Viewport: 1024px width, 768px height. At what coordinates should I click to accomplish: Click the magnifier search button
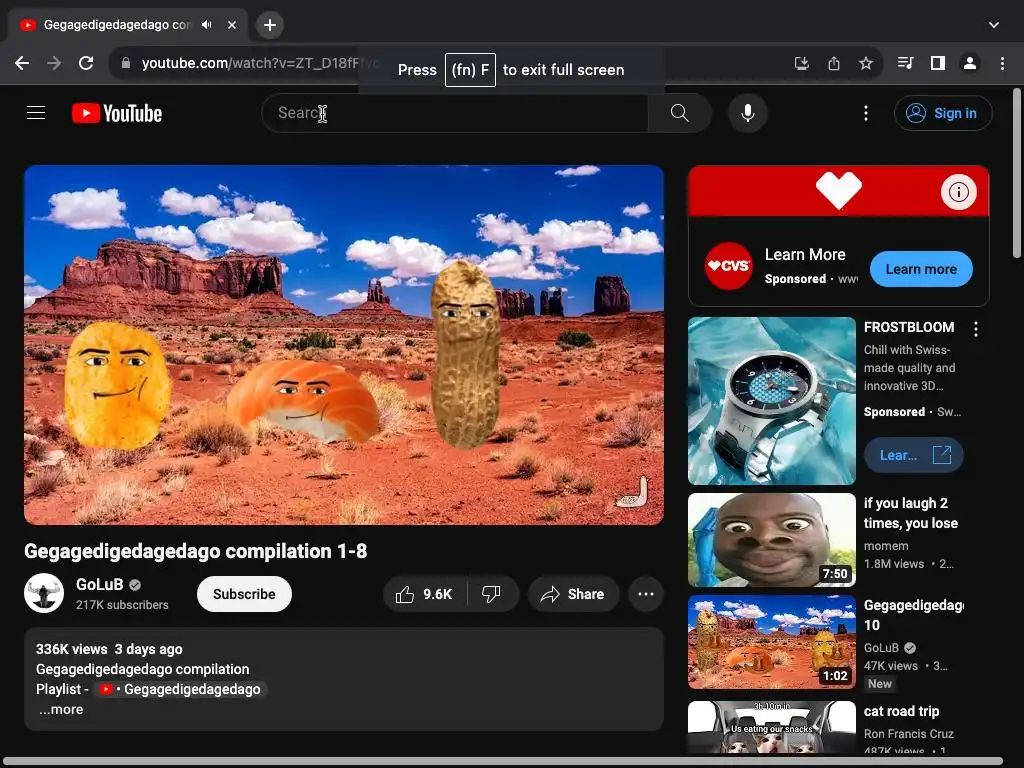679,113
